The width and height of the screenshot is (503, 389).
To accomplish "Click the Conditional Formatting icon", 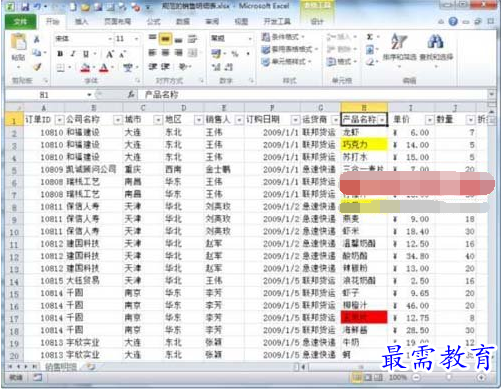I will pos(266,37).
